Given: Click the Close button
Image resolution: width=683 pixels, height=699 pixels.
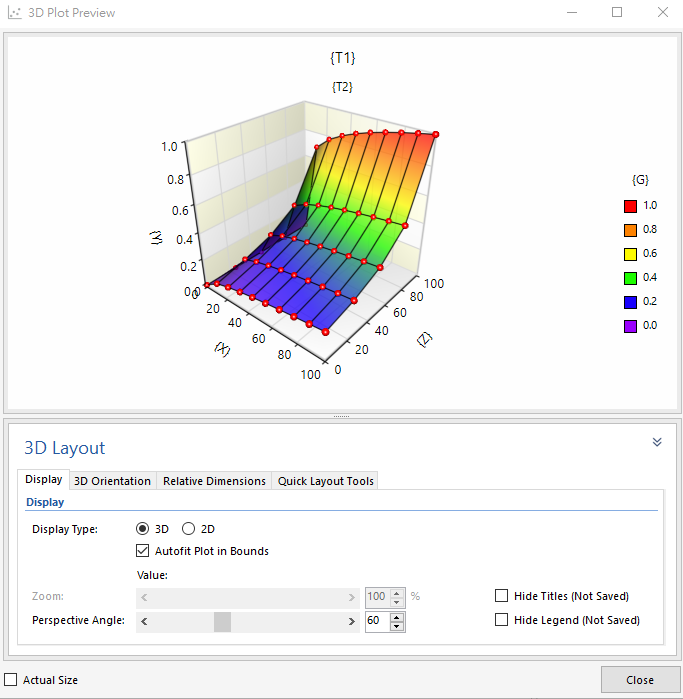Looking at the screenshot, I should pyautogui.click(x=640, y=680).
